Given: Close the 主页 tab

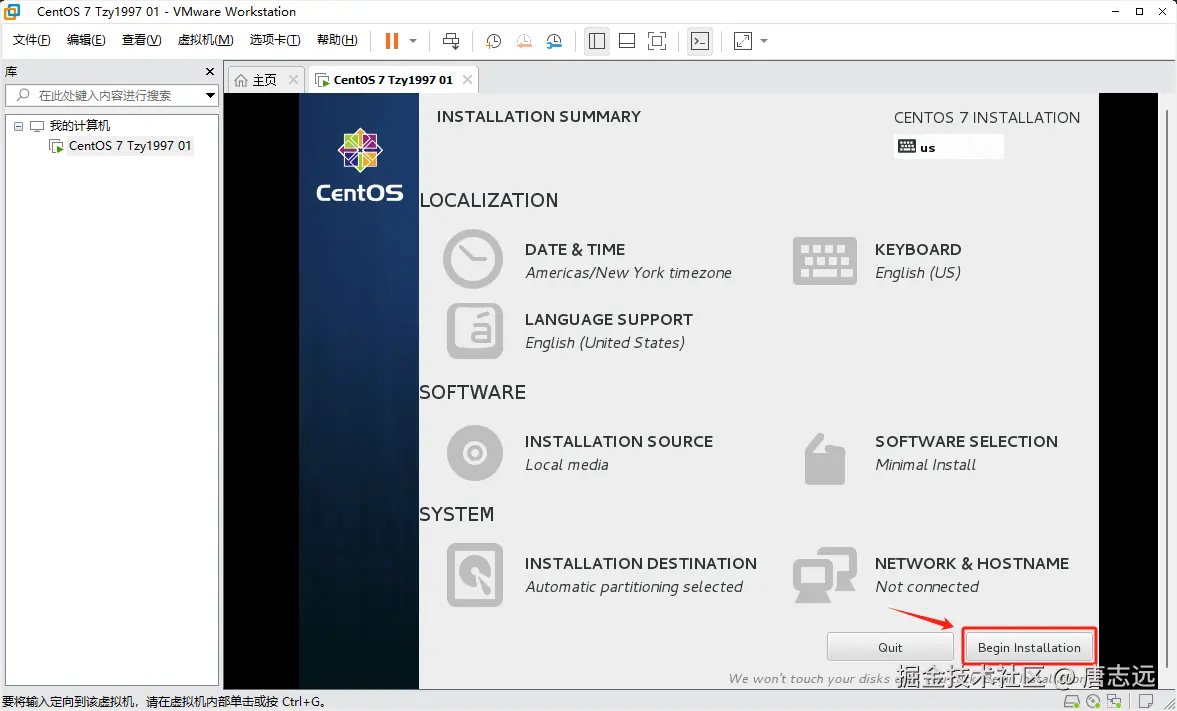Looking at the screenshot, I should (x=293, y=80).
